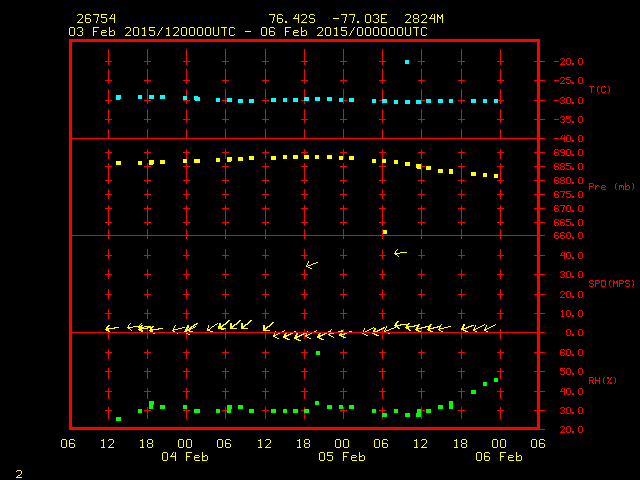Click the outlier green humidity point near 60

(318, 353)
